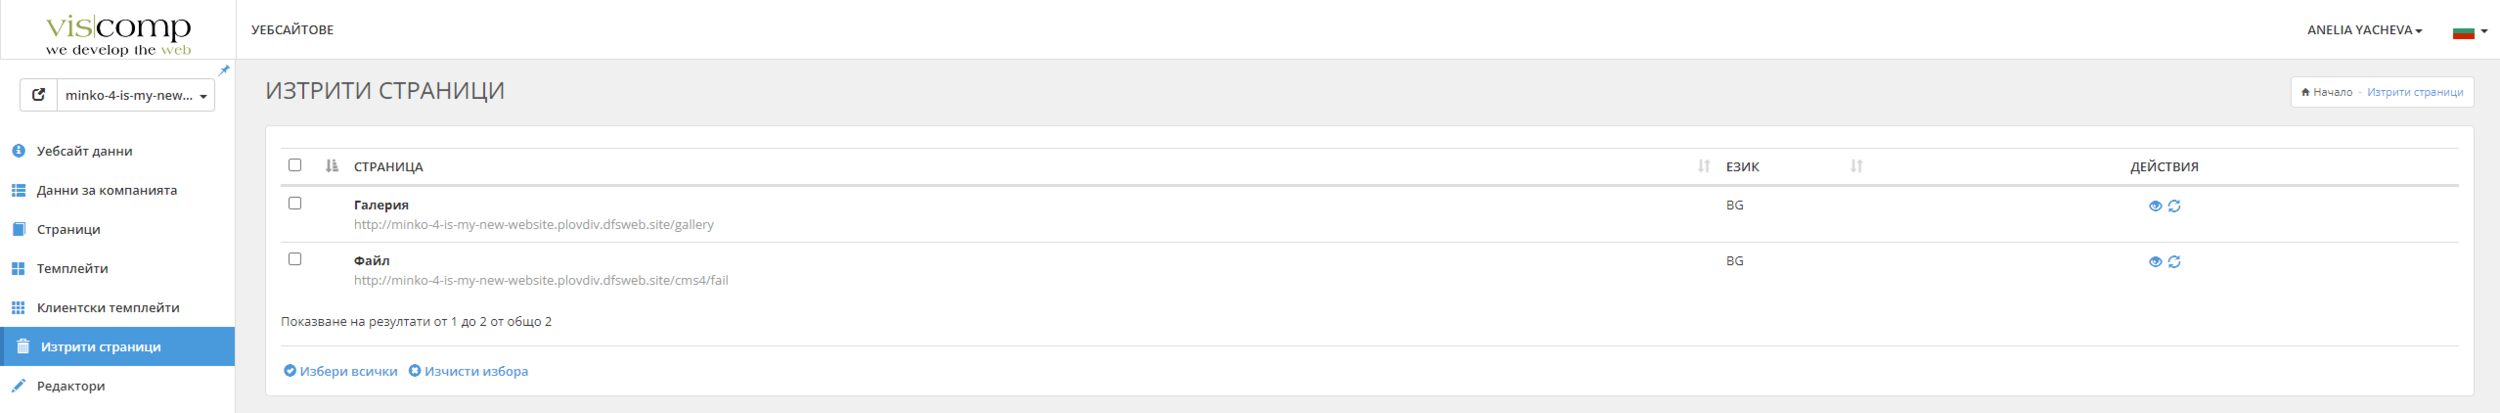Click the eye preview icon for Галерия

coord(2155,206)
